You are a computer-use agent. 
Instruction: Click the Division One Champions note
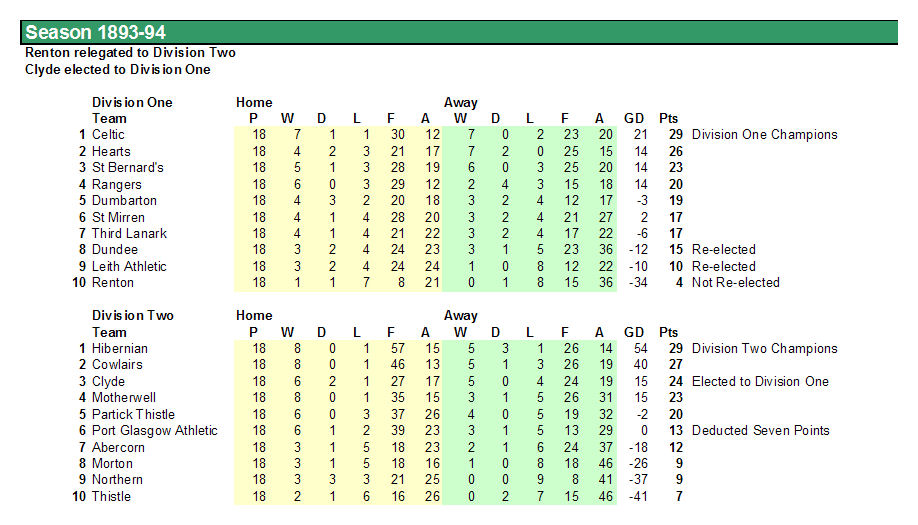(765, 135)
